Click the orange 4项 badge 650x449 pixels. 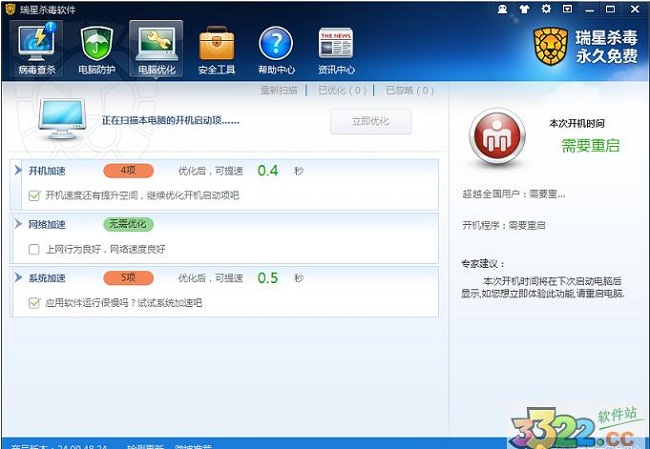click(129, 171)
